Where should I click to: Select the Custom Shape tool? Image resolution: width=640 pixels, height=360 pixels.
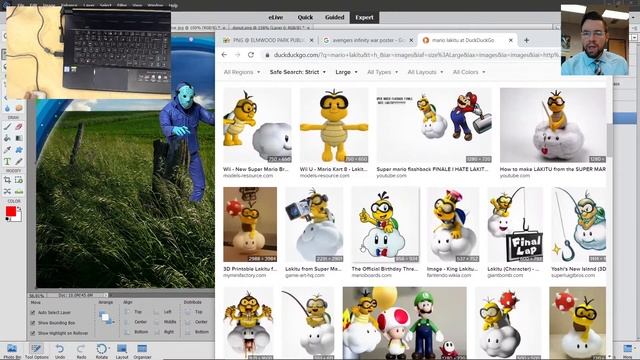pos(19,150)
